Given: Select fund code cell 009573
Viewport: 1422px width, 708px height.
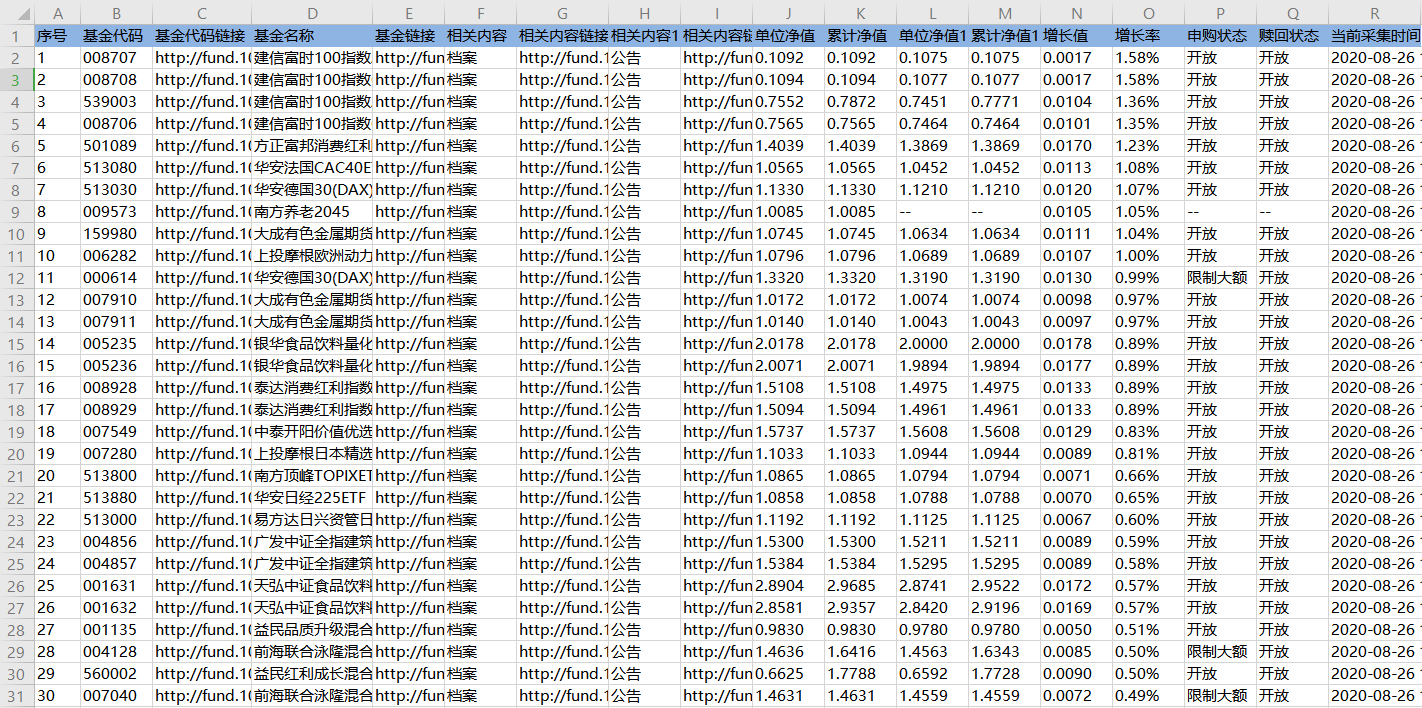Looking at the screenshot, I should coord(115,212).
